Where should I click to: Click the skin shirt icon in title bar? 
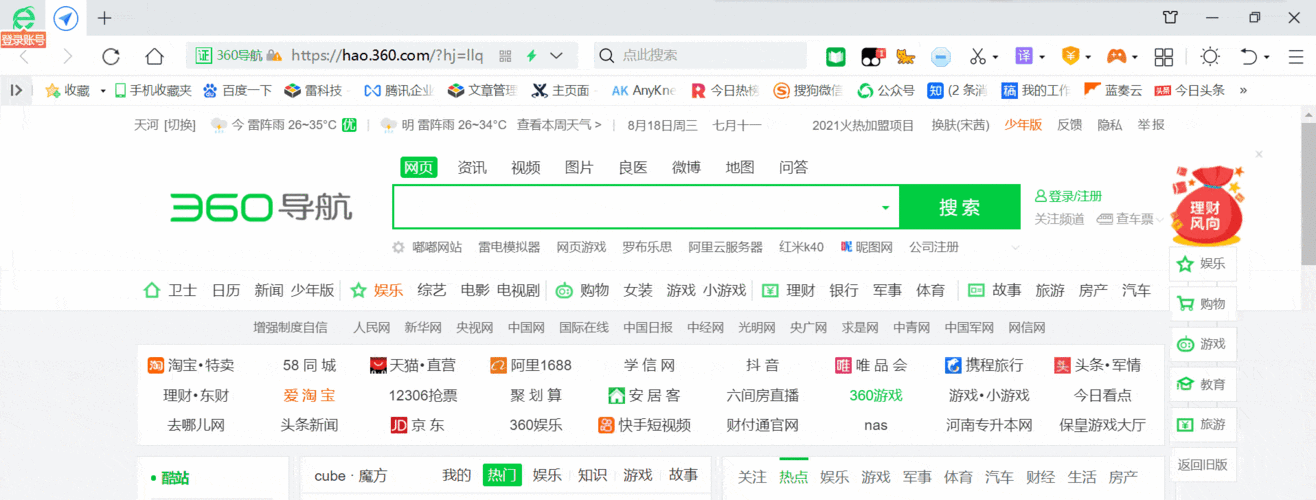coord(1170,17)
